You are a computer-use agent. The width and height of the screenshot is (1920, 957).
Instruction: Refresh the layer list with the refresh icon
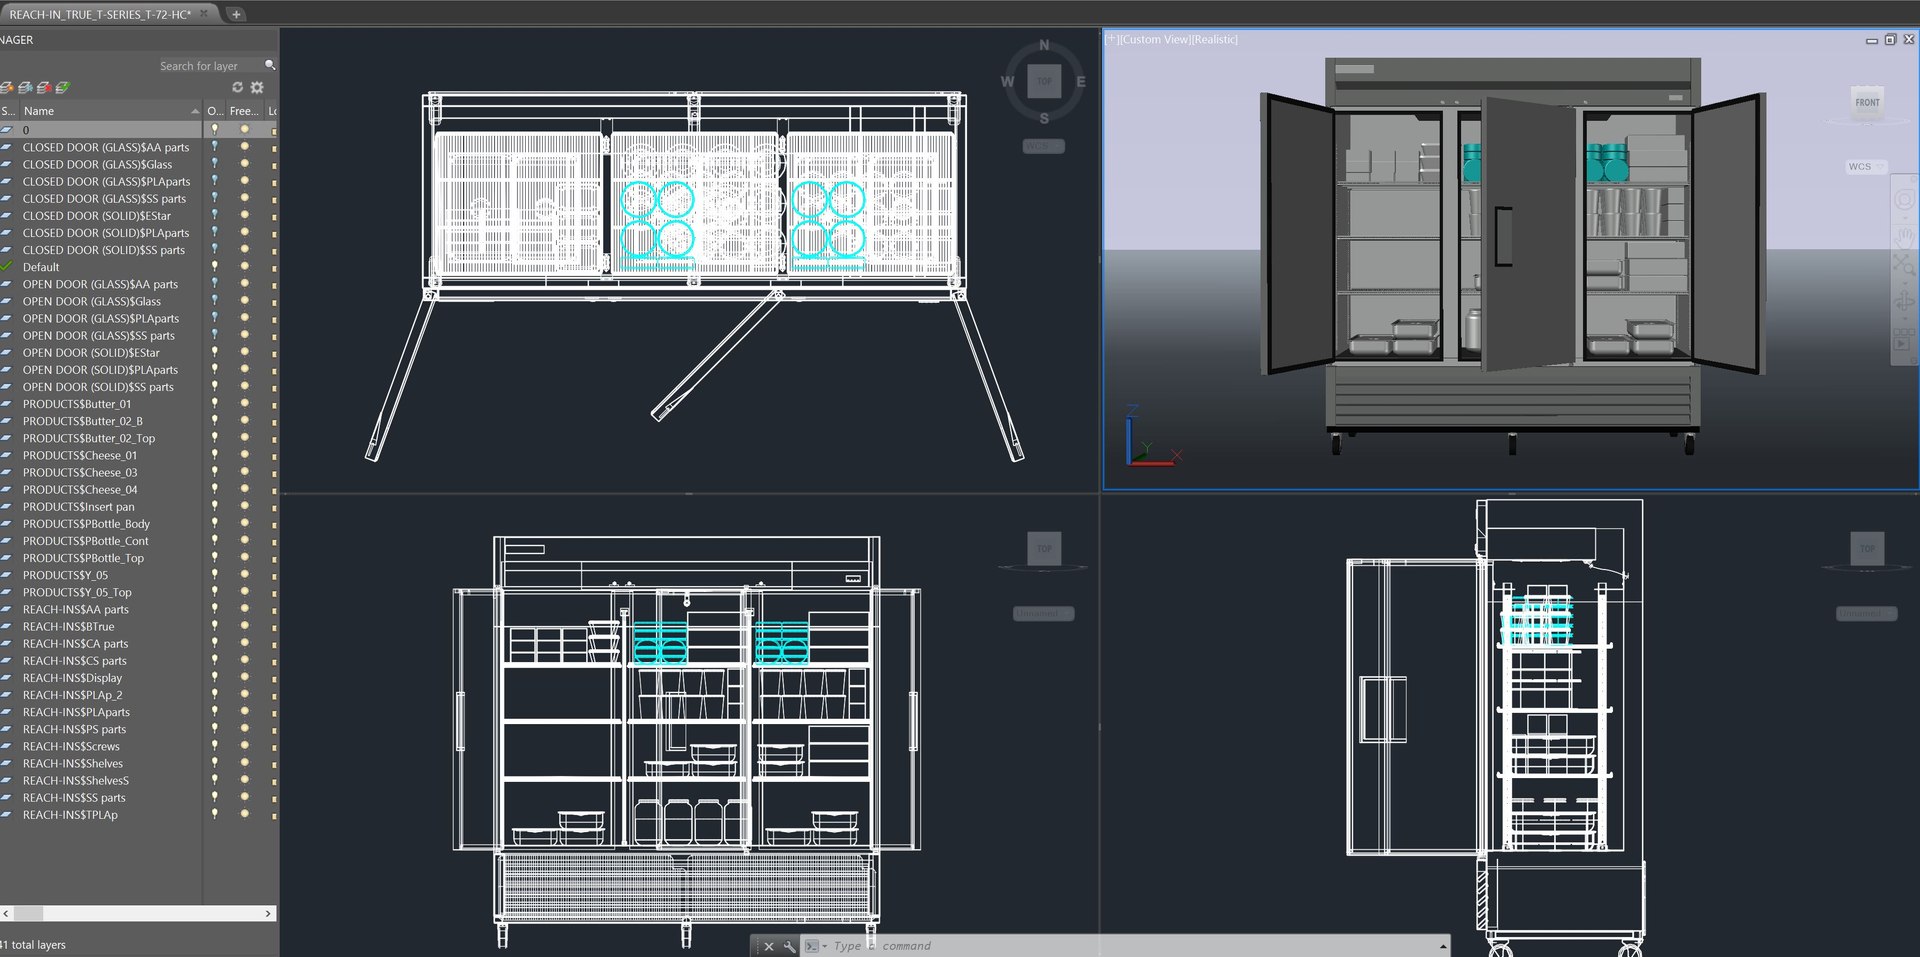pos(238,87)
